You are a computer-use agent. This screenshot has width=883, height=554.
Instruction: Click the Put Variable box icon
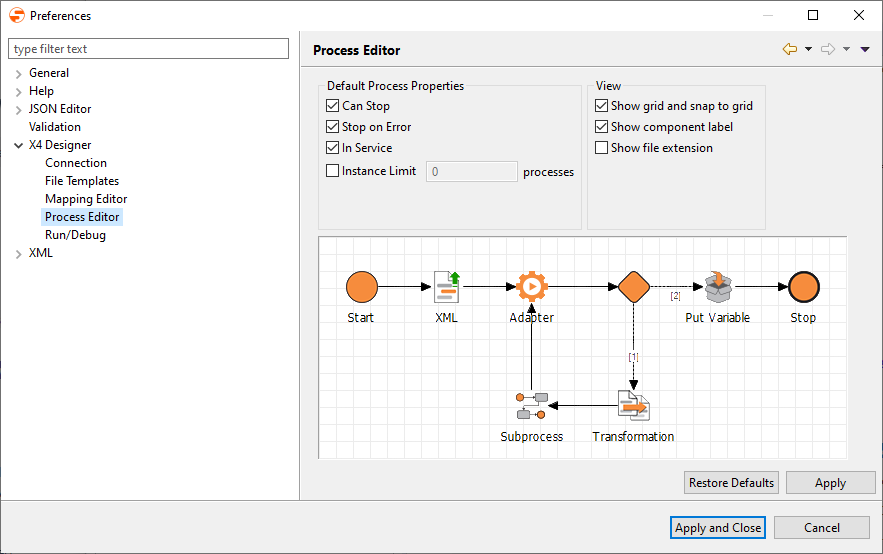717,287
